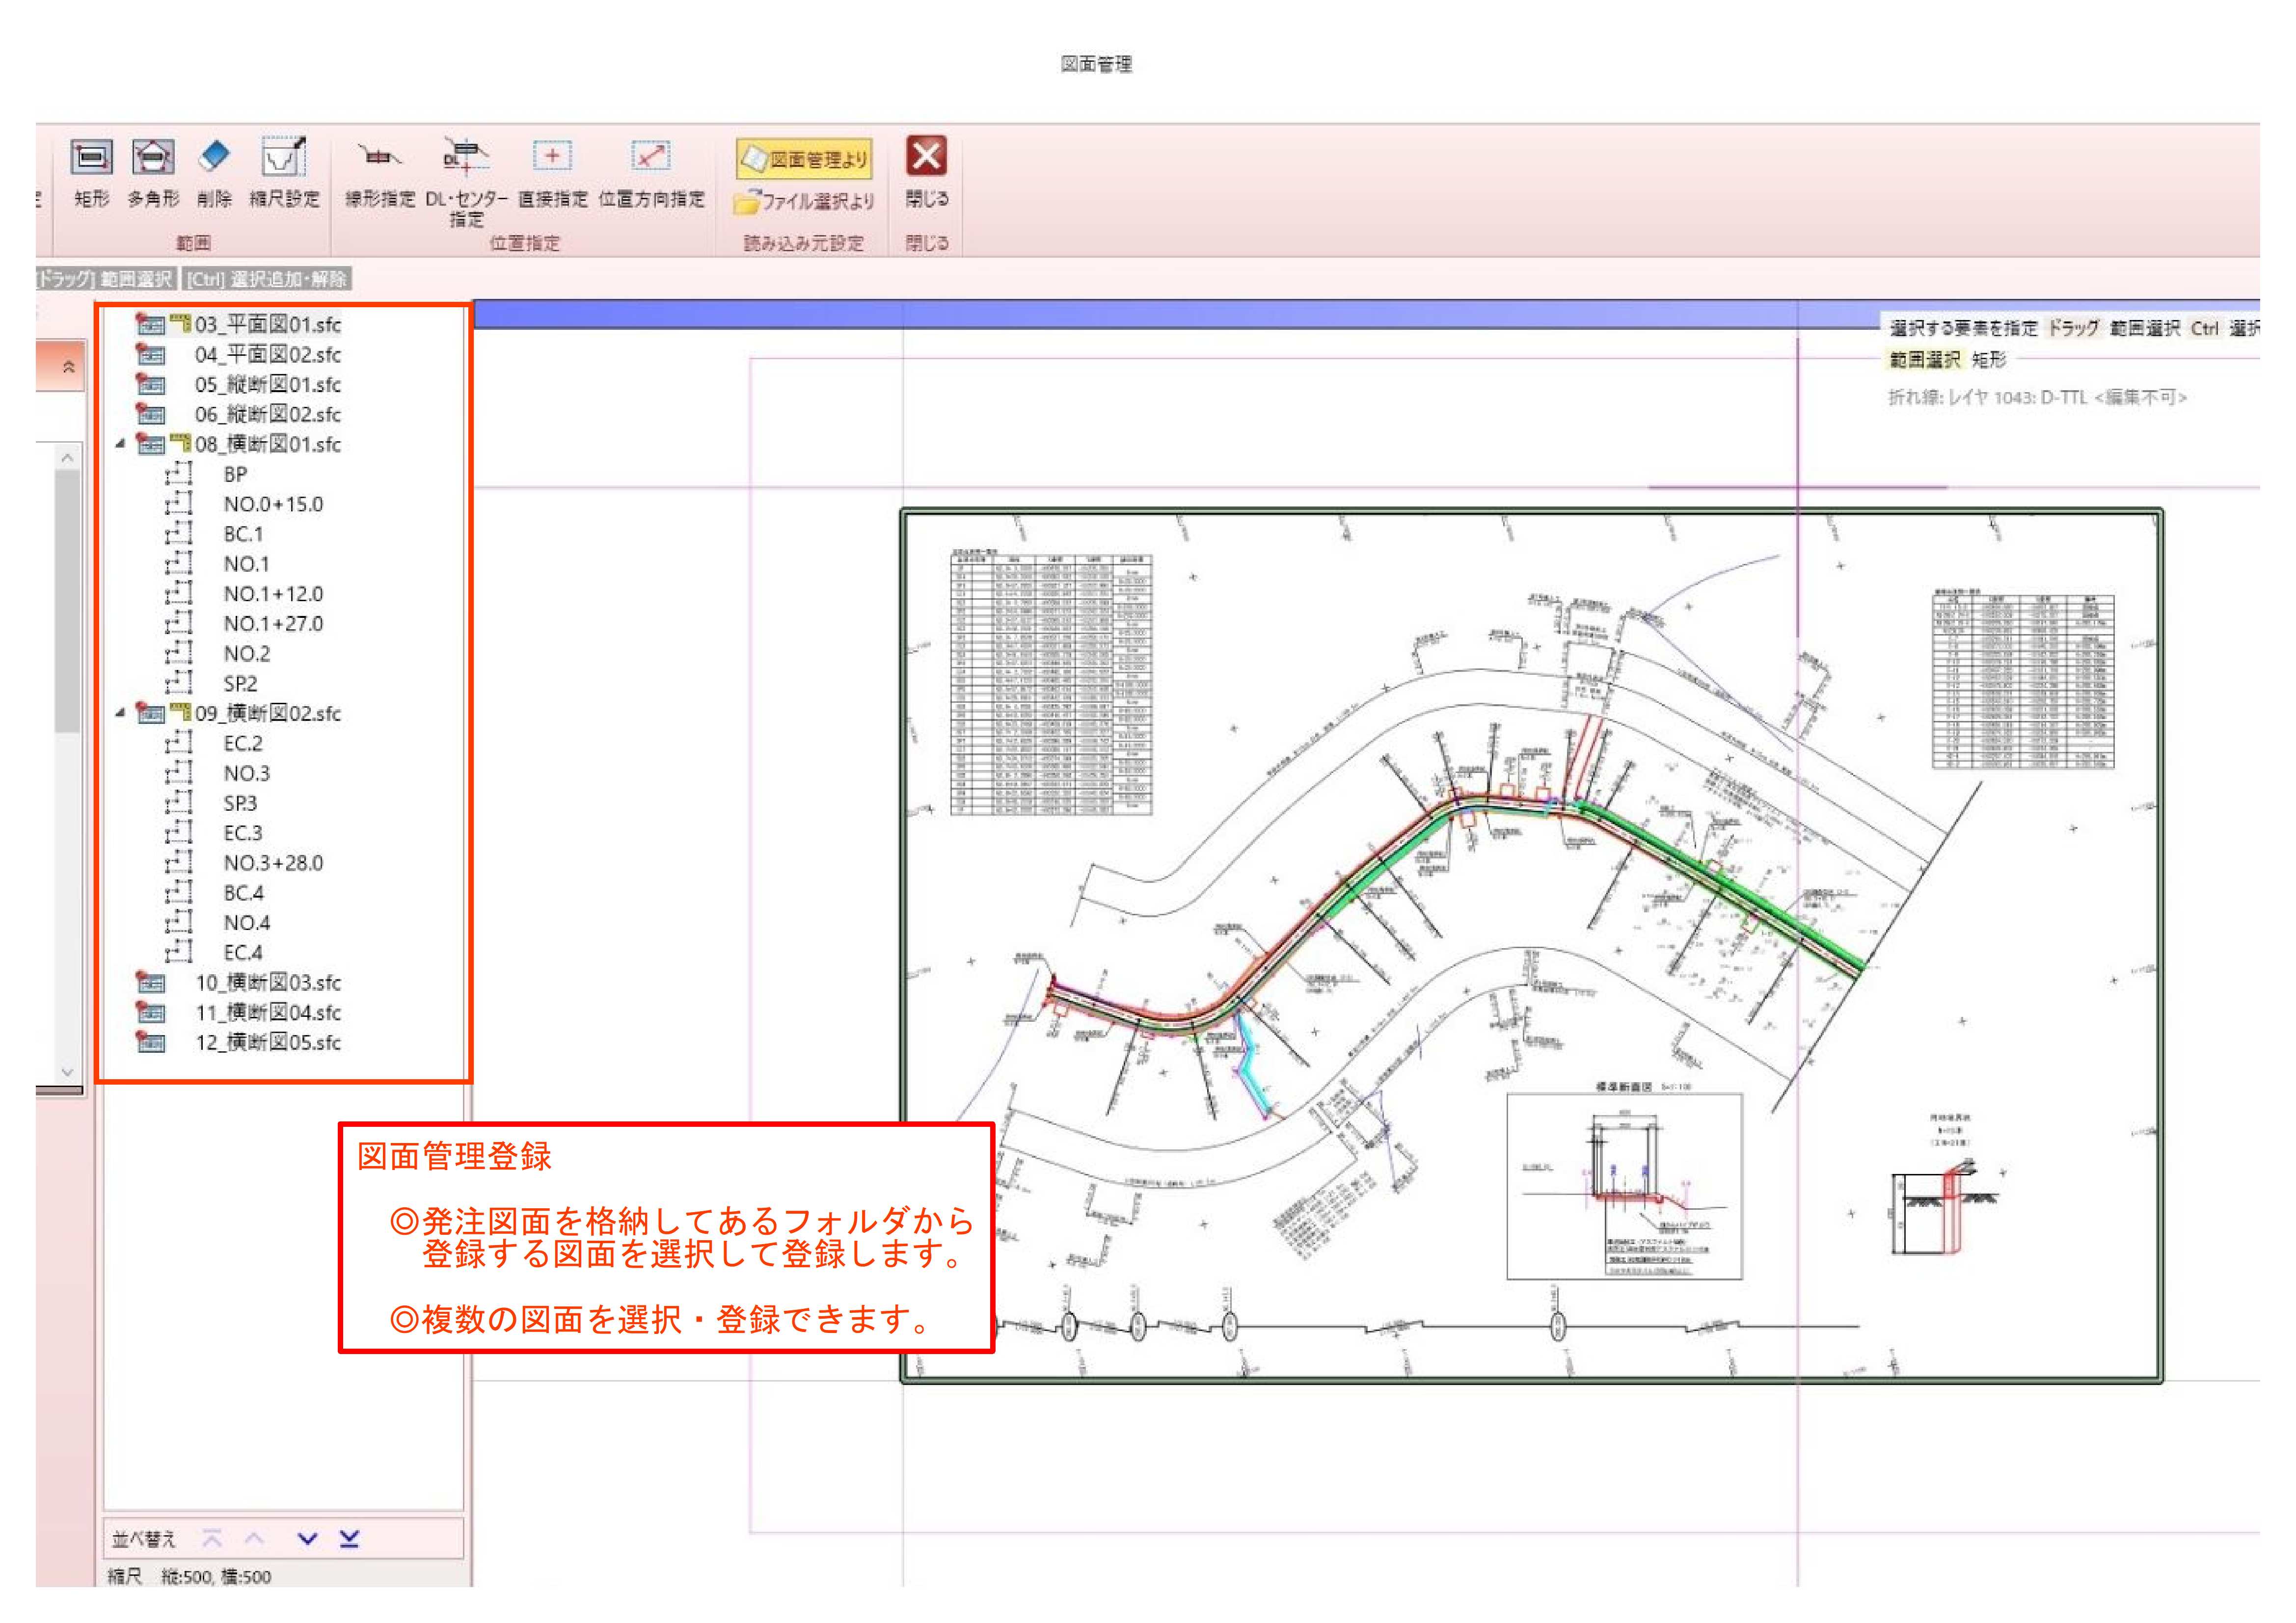
Task: Collapse the left side panel chevron
Action: coord(68,367)
